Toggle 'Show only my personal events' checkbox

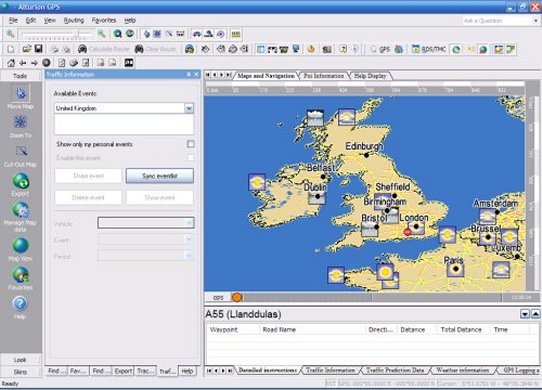click(190, 144)
